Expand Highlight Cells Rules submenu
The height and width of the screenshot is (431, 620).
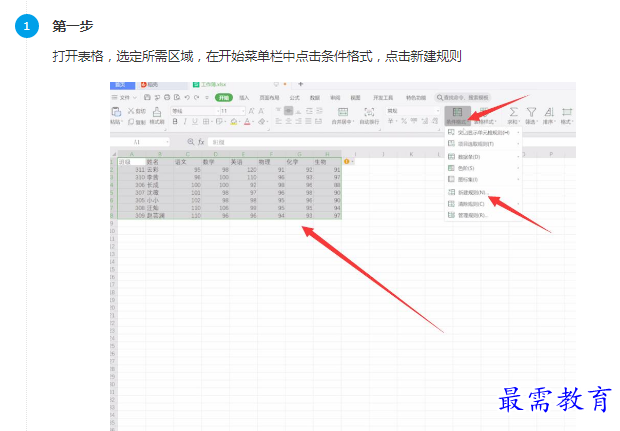483,133
